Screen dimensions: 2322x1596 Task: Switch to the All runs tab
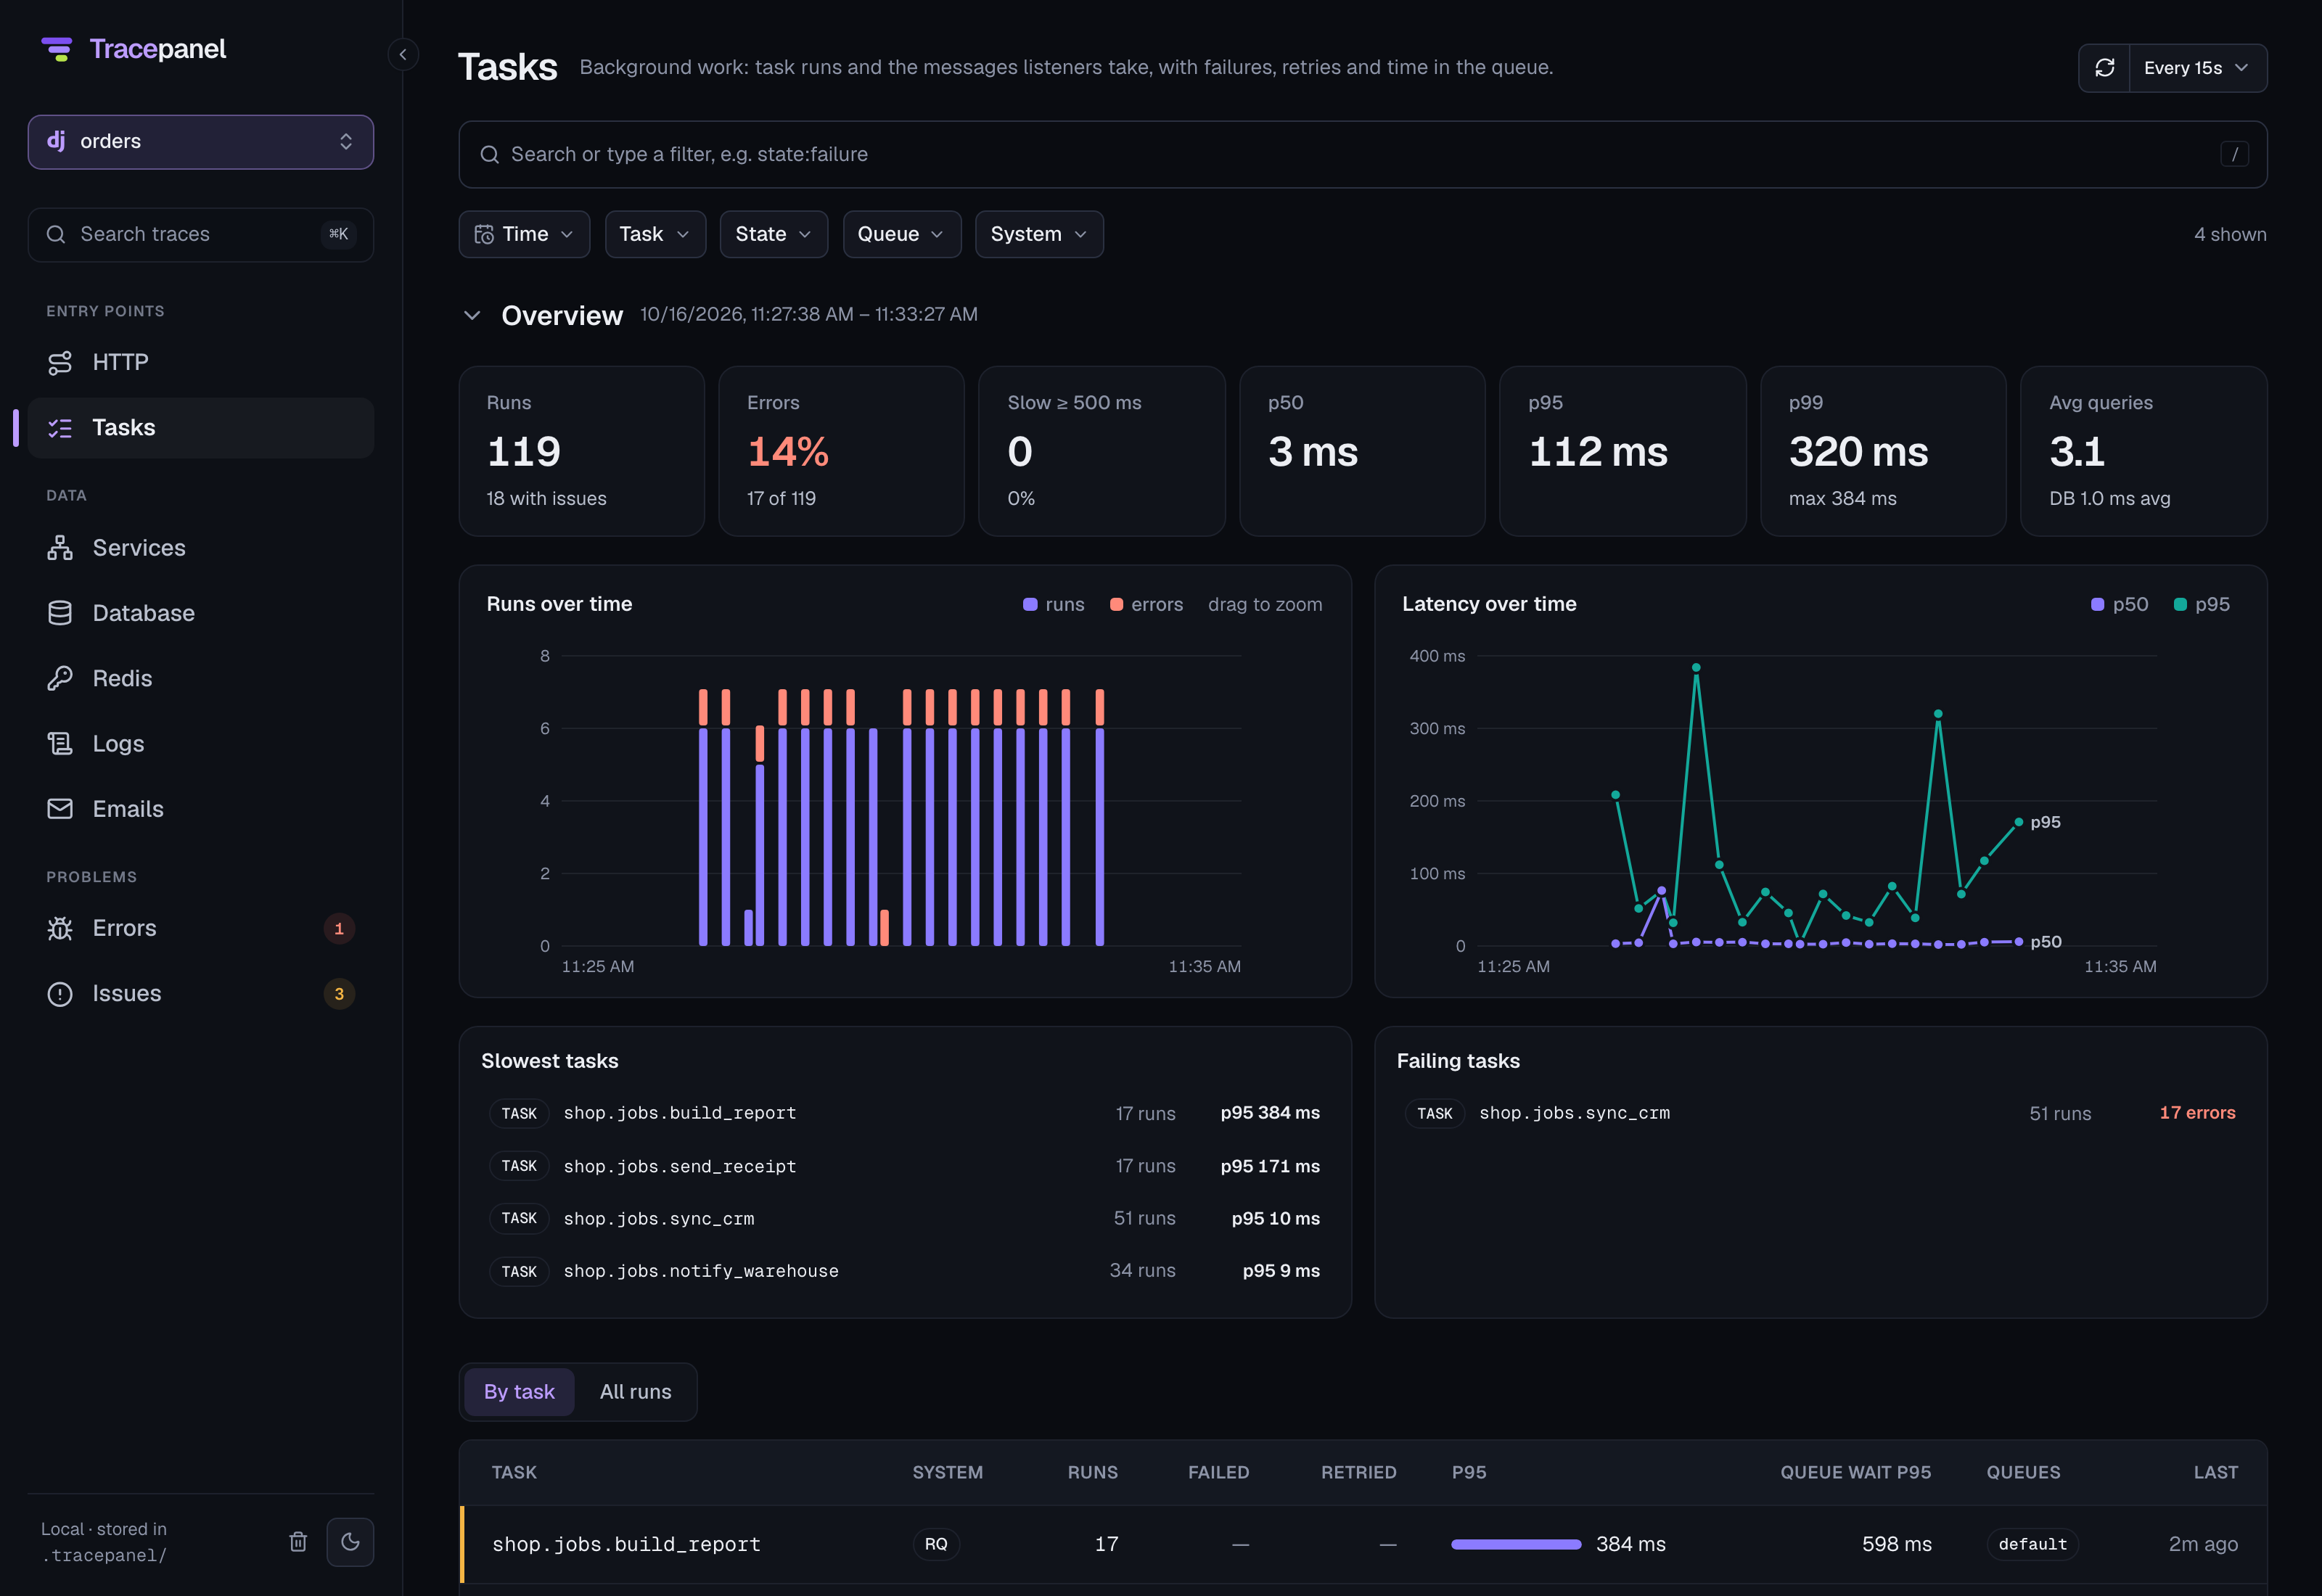point(635,1392)
